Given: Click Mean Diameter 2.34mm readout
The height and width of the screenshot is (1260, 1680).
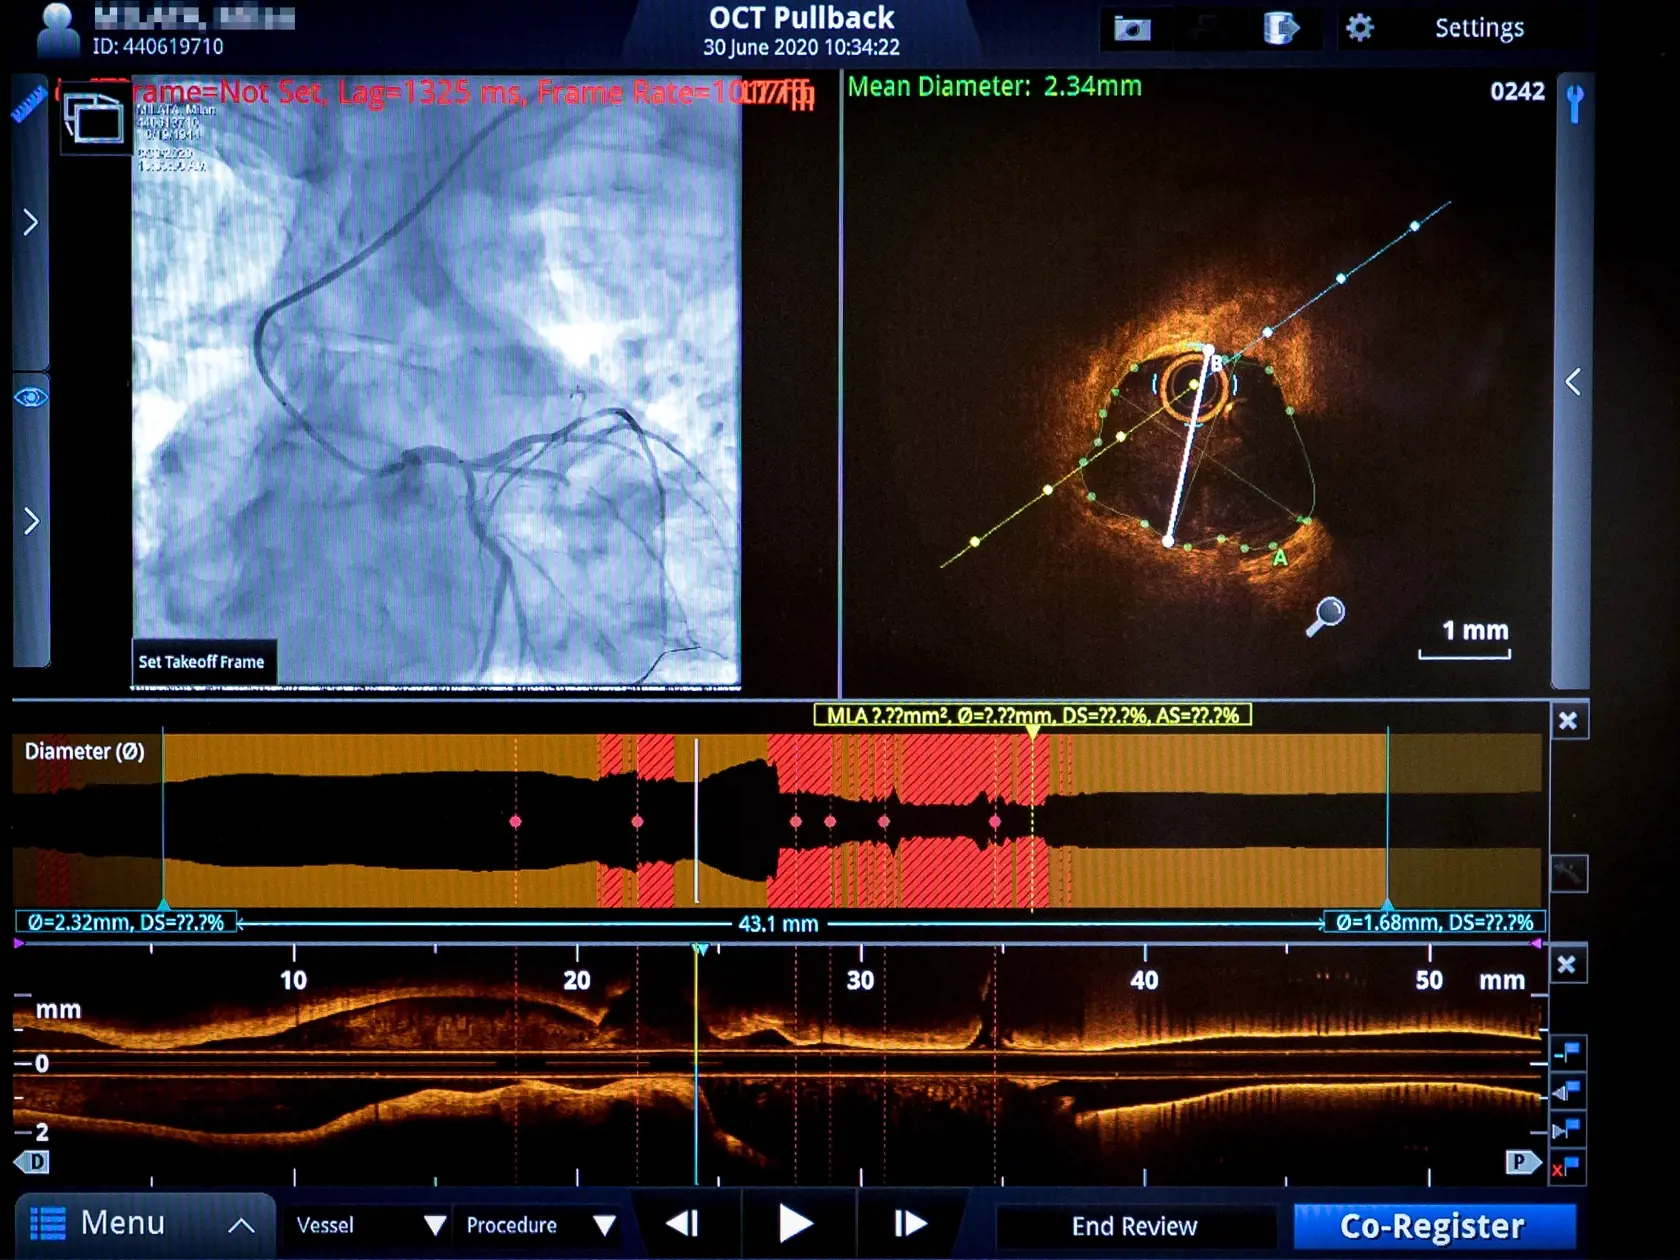Looking at the screenshot, I should click(x=995, y=87).
